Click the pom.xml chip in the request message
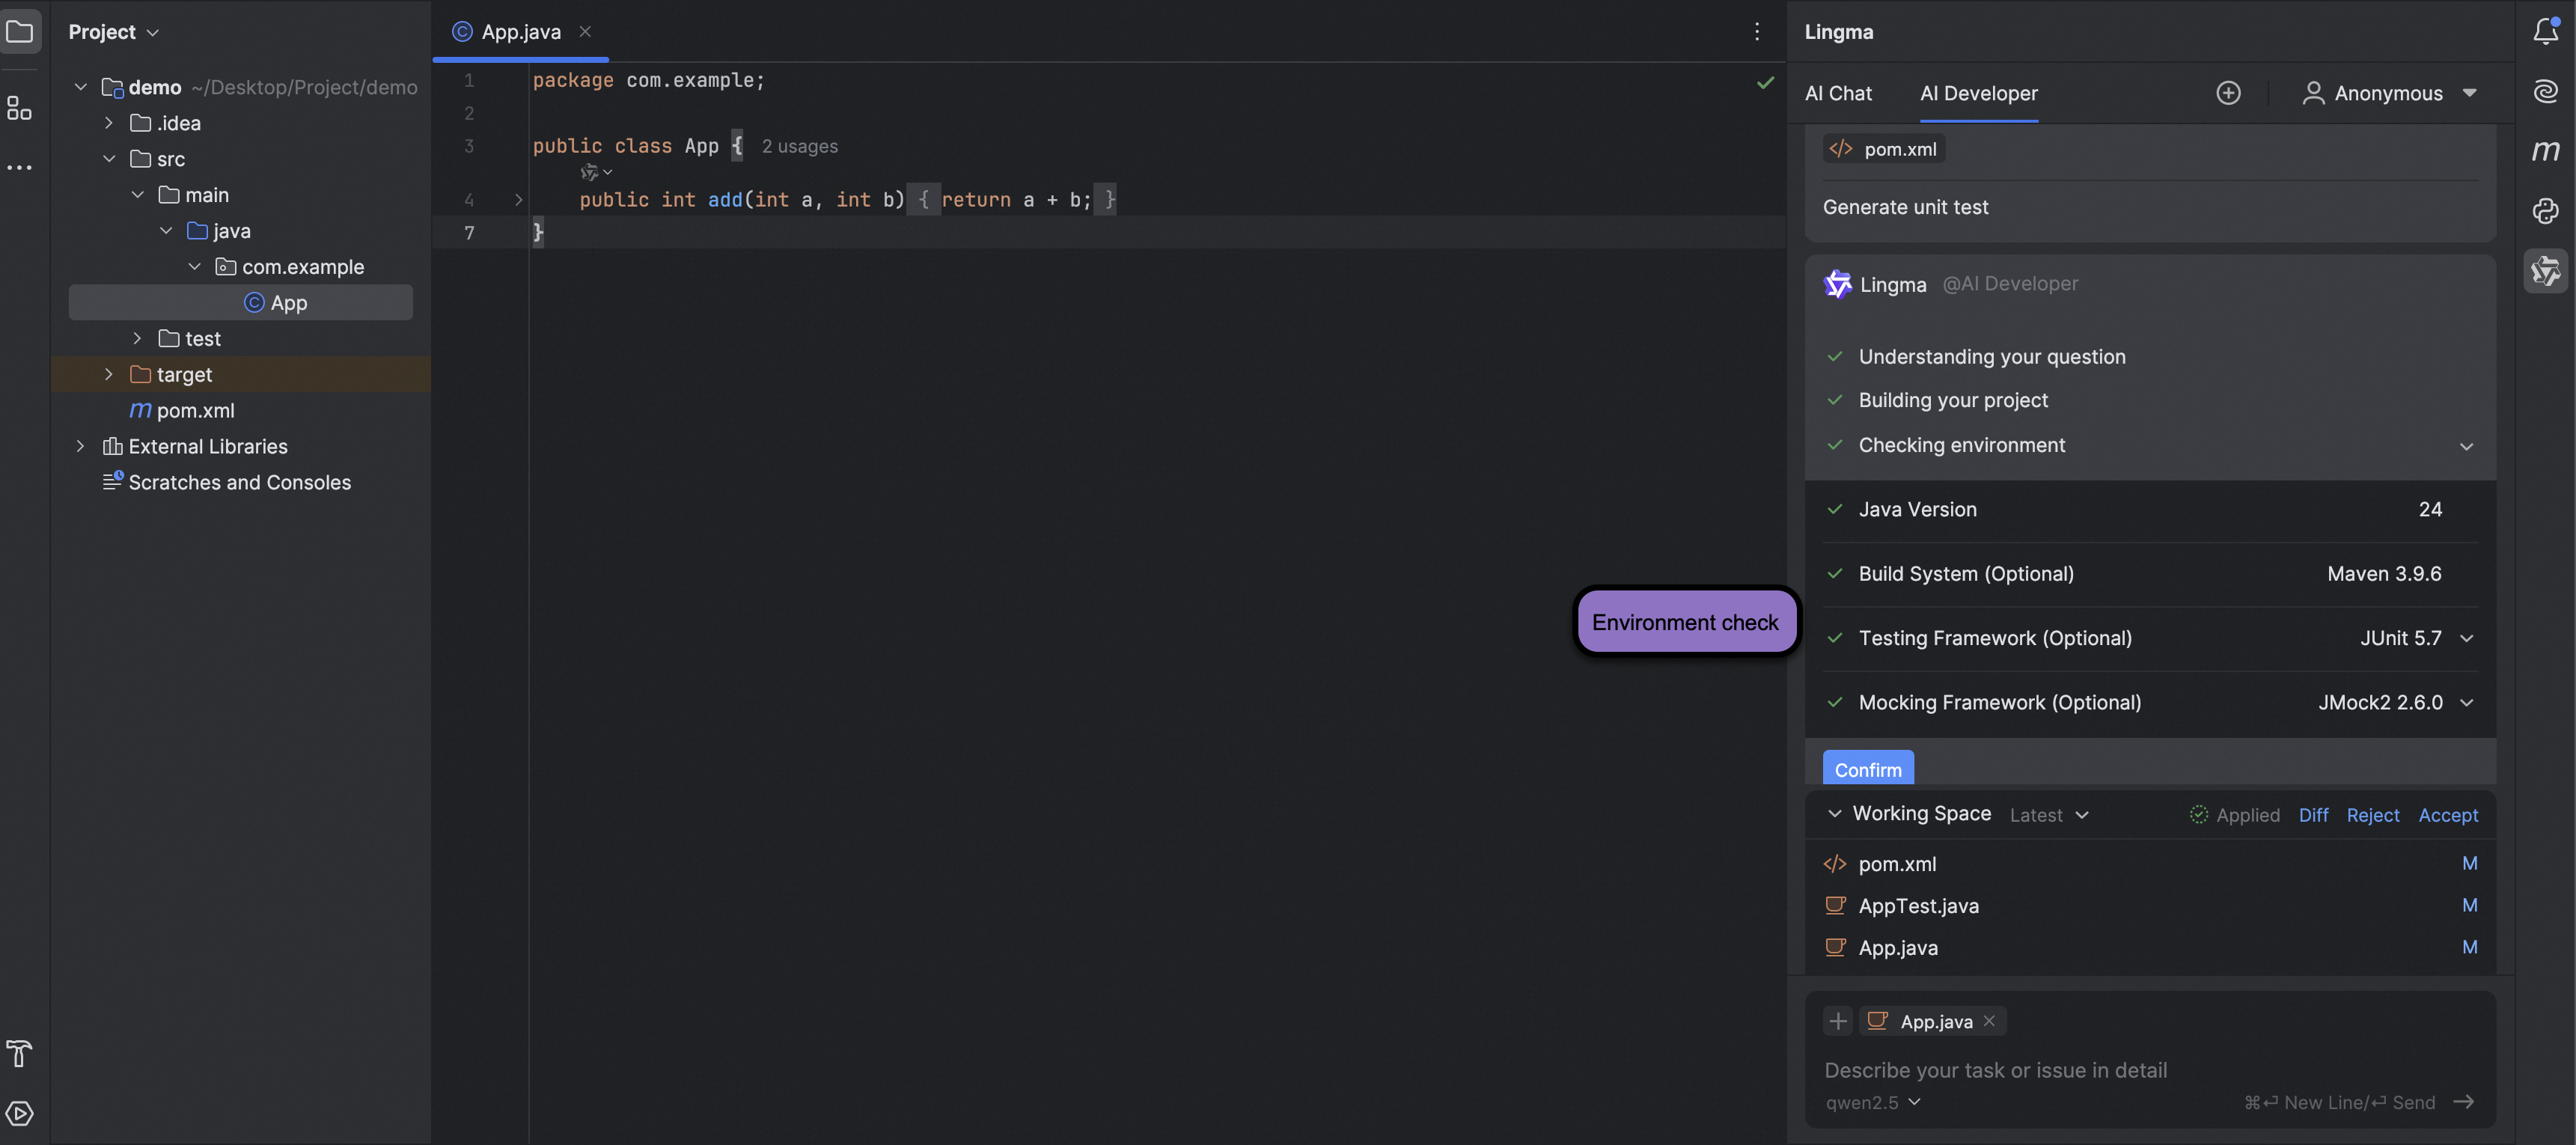 point(1884,149)
